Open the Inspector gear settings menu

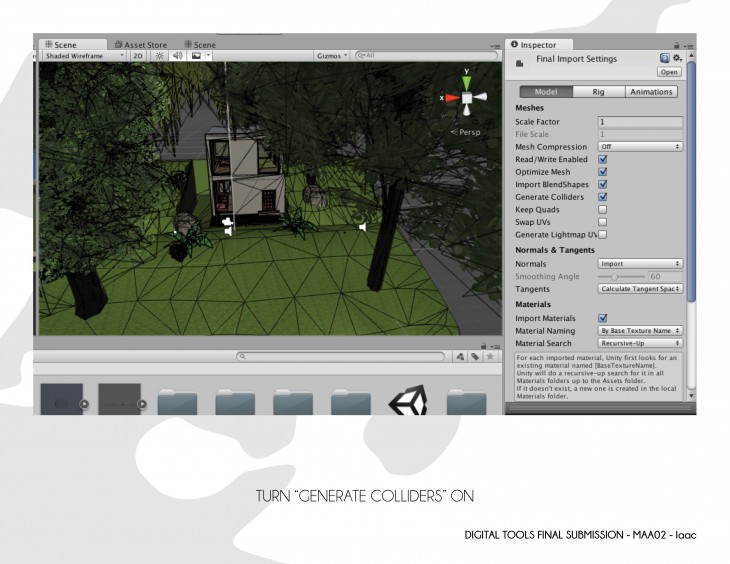click(677, 59)
